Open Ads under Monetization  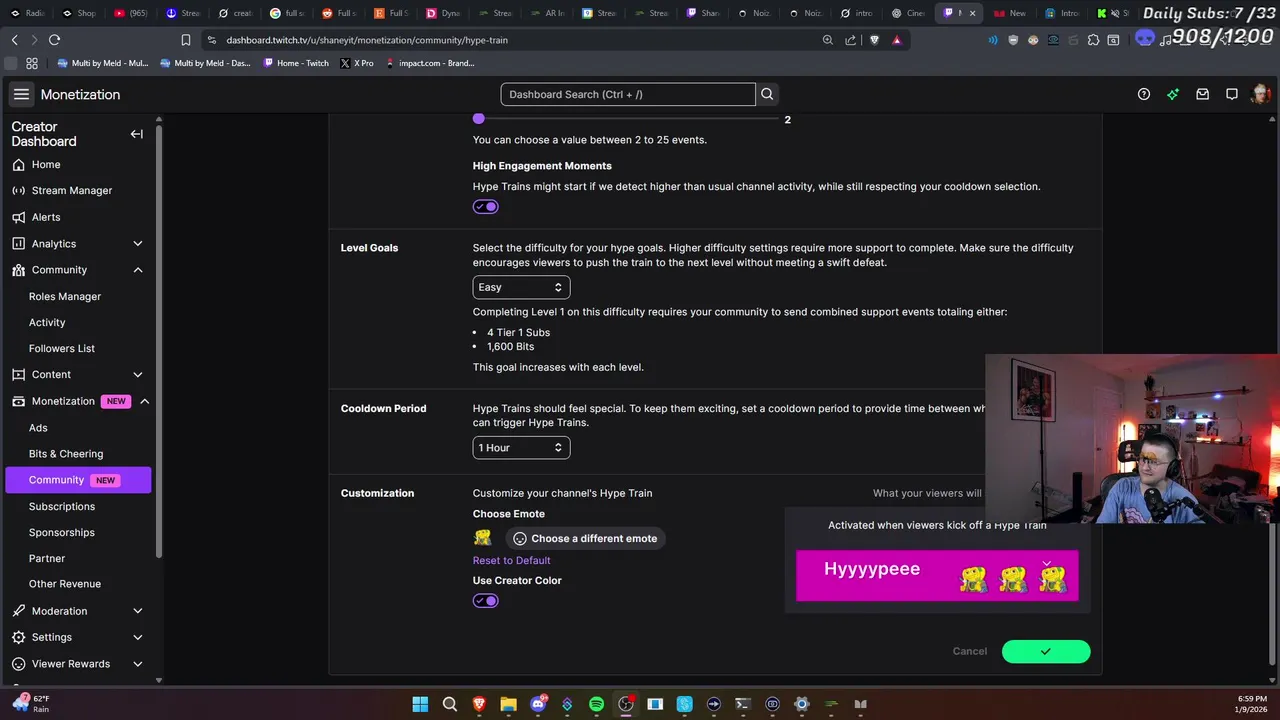[38, 427]
